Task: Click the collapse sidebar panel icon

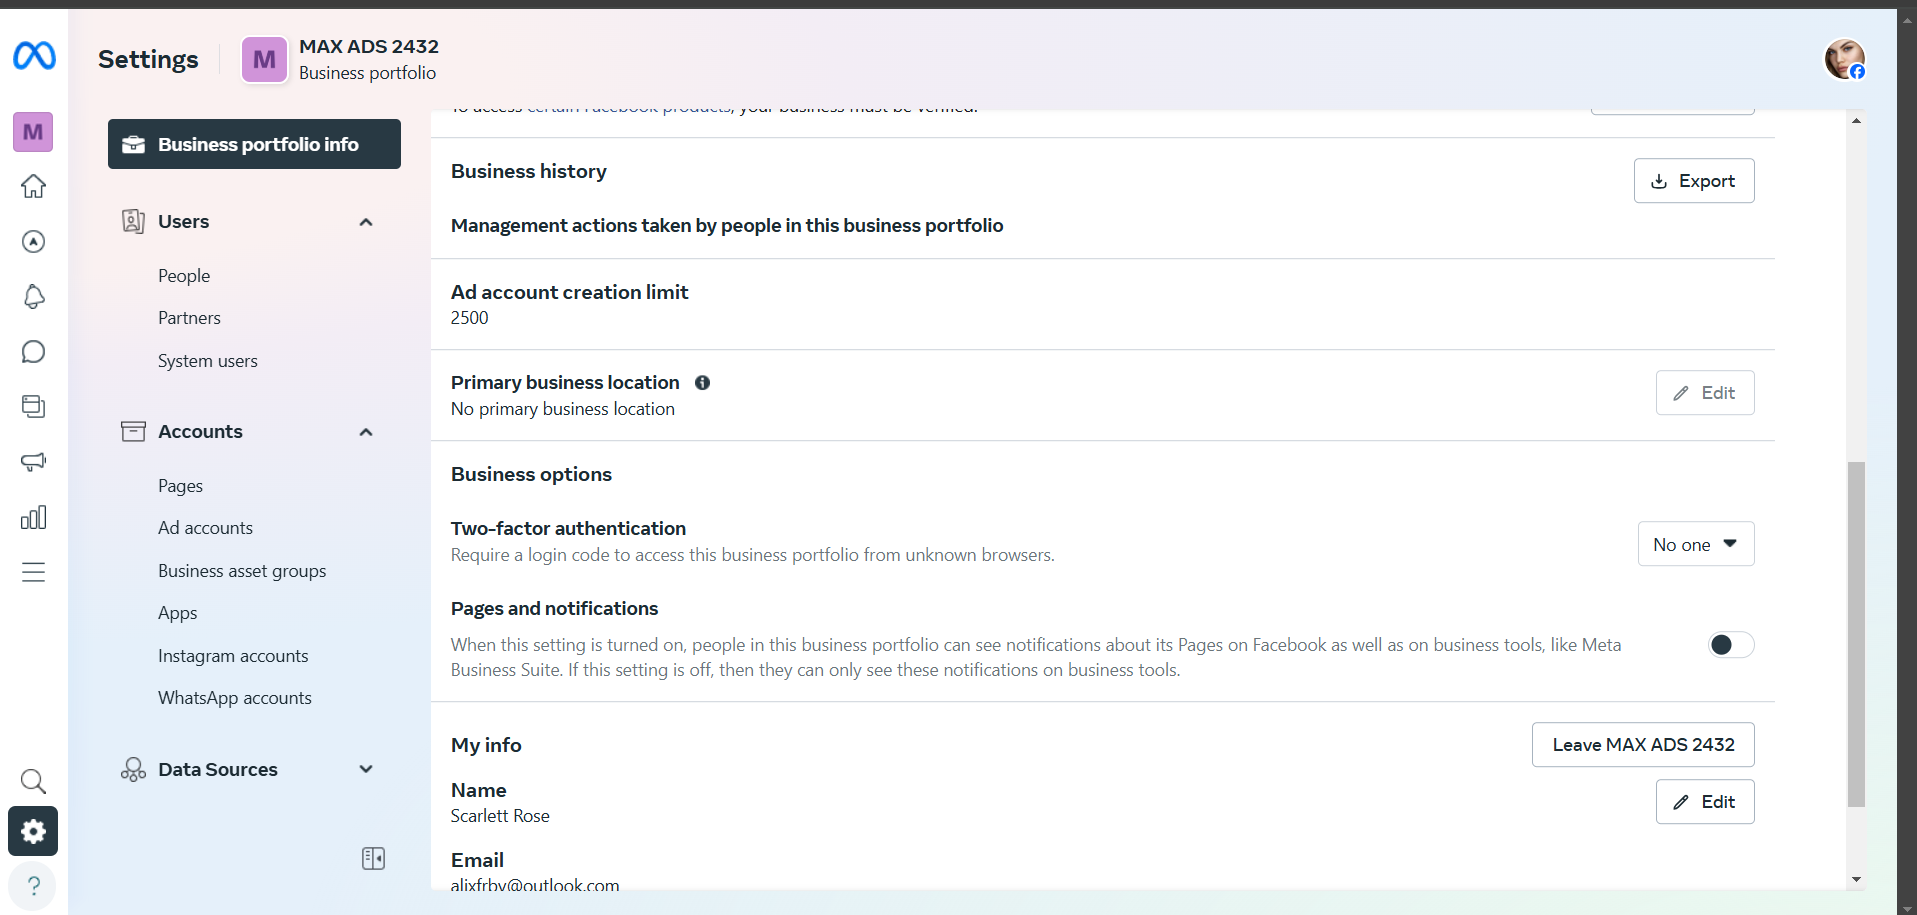Action: pos(373,859)
